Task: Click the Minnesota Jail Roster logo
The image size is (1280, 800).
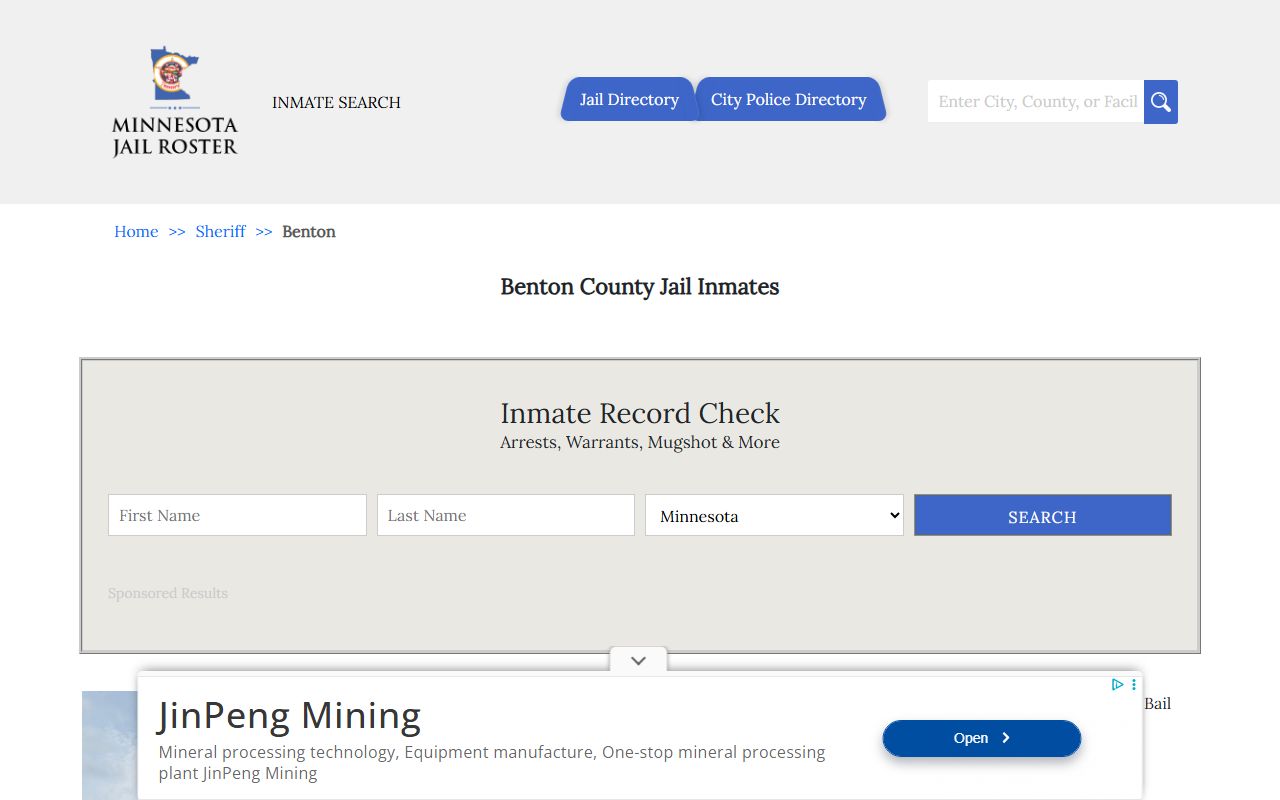Action: click(175, 102)
